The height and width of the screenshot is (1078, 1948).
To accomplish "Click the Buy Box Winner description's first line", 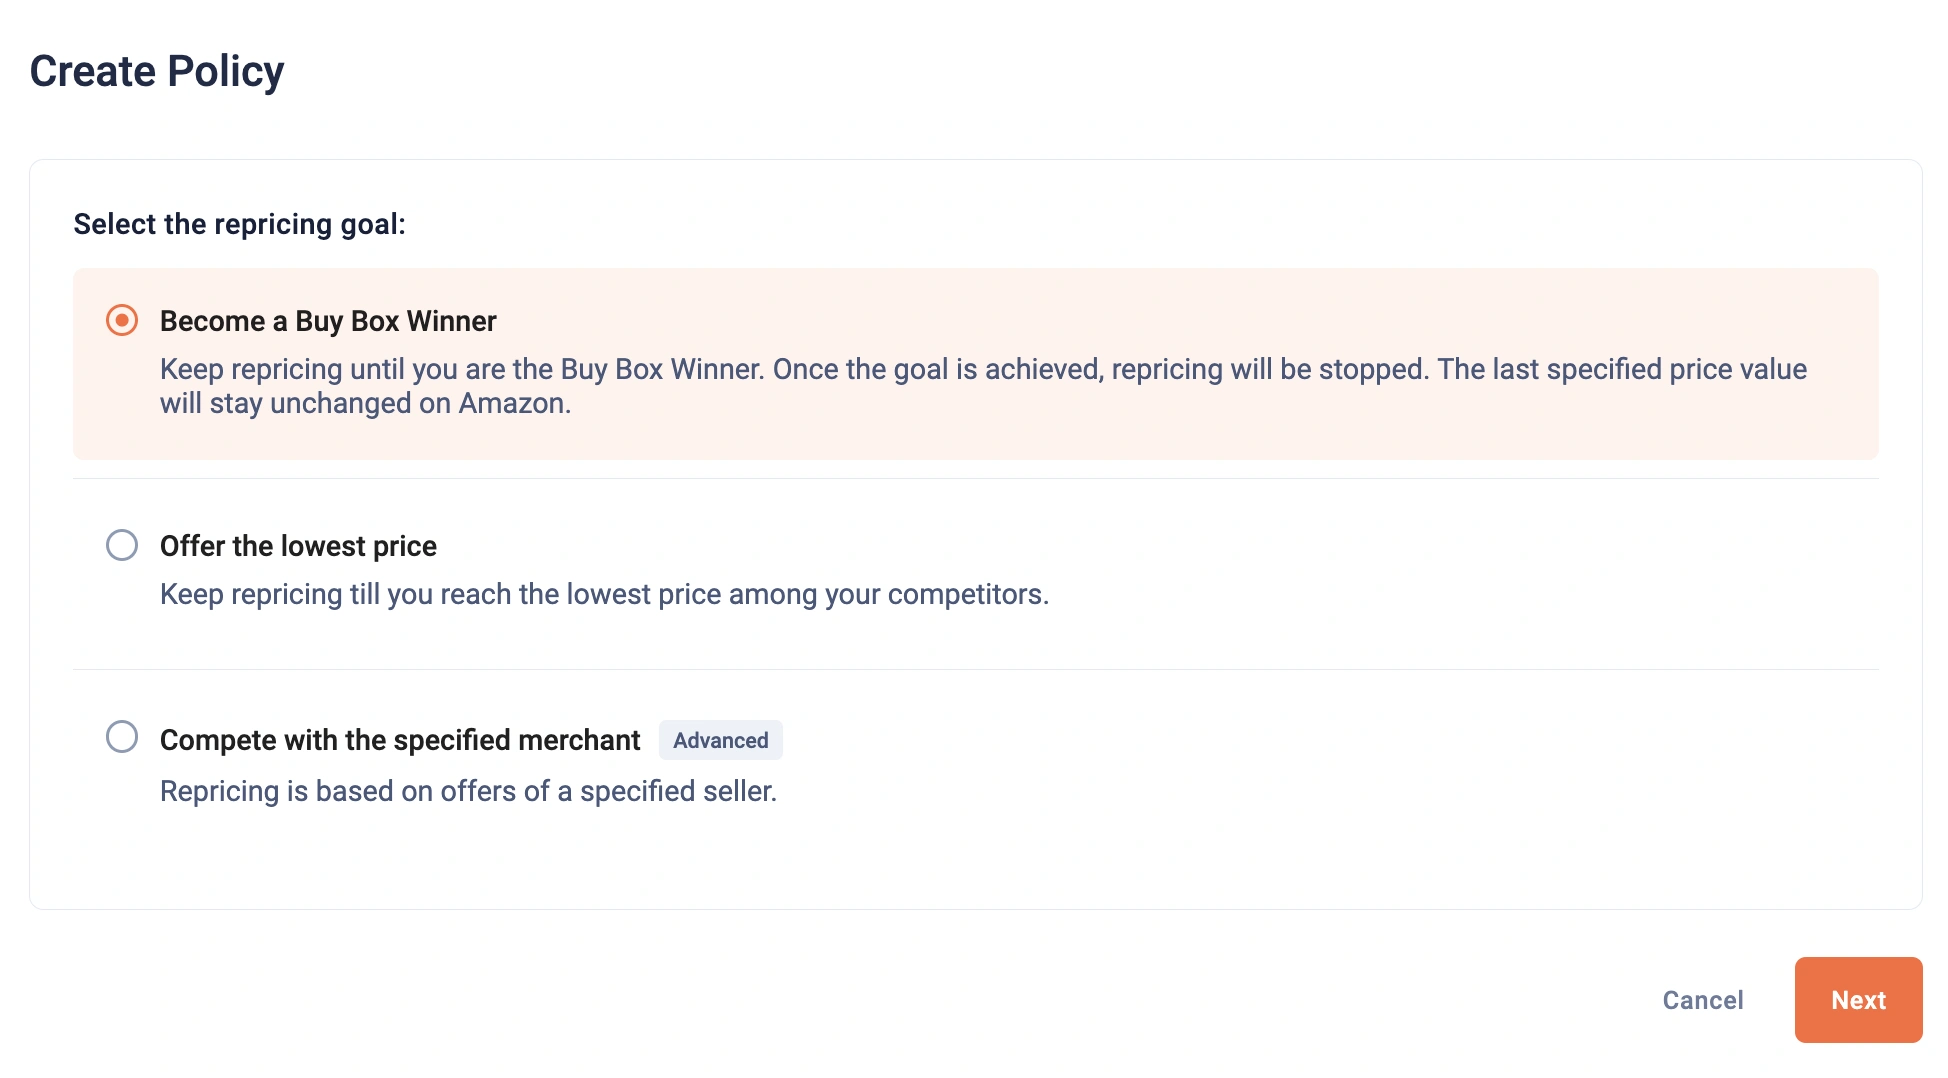I will click(x=982, y=369).
